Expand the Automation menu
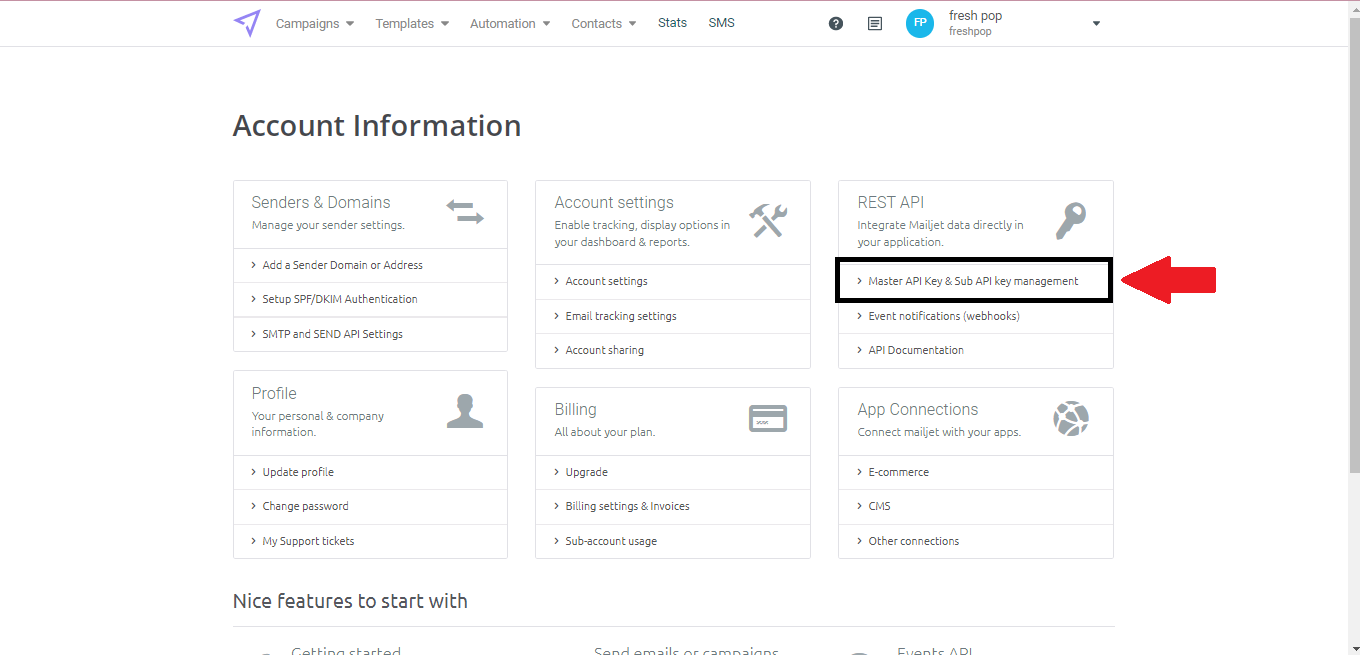1360x655 pixels. point(510,23)
